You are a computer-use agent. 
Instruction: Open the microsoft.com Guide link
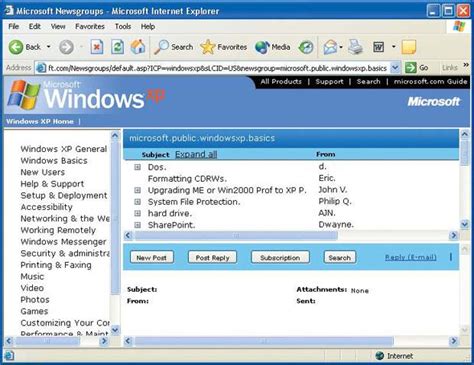430,81
